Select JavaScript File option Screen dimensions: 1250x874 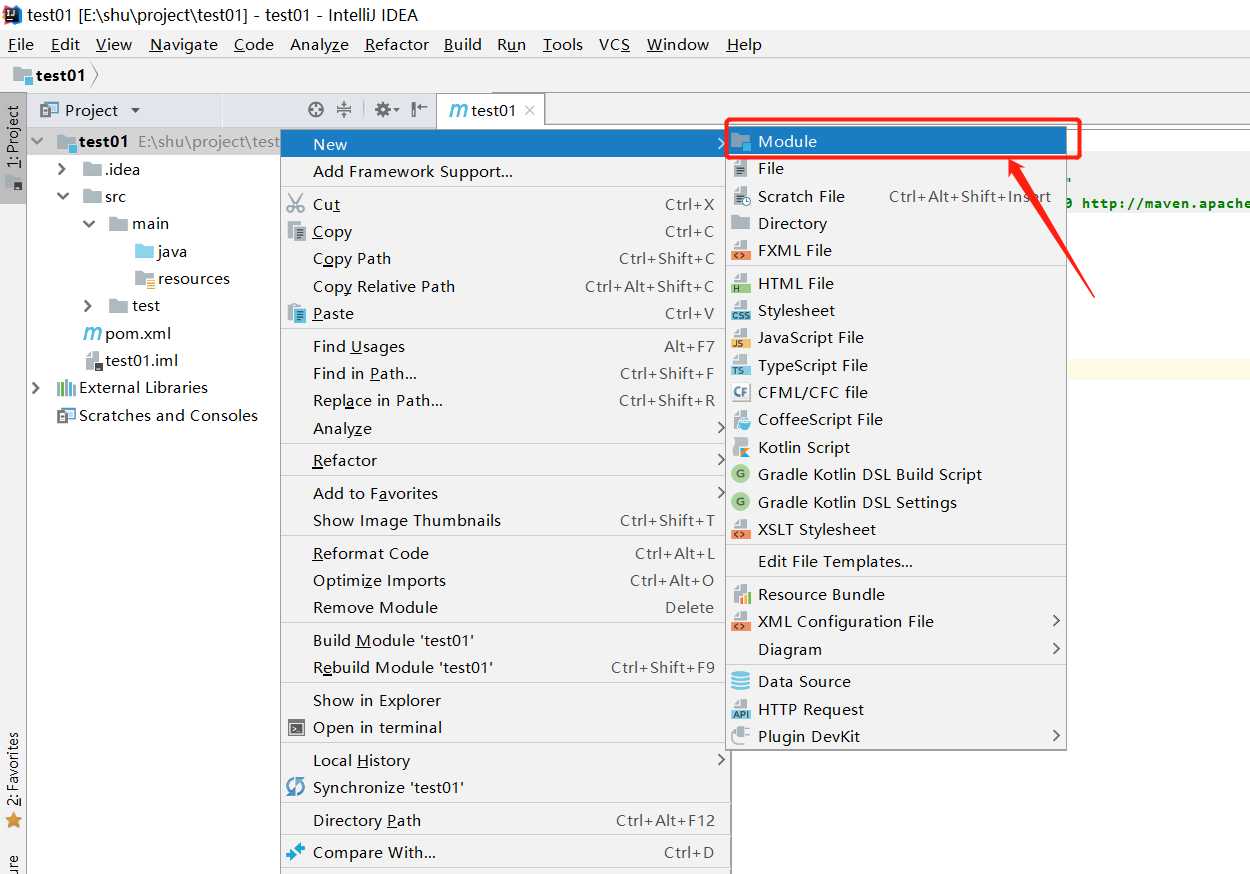[x=896, y=337]
